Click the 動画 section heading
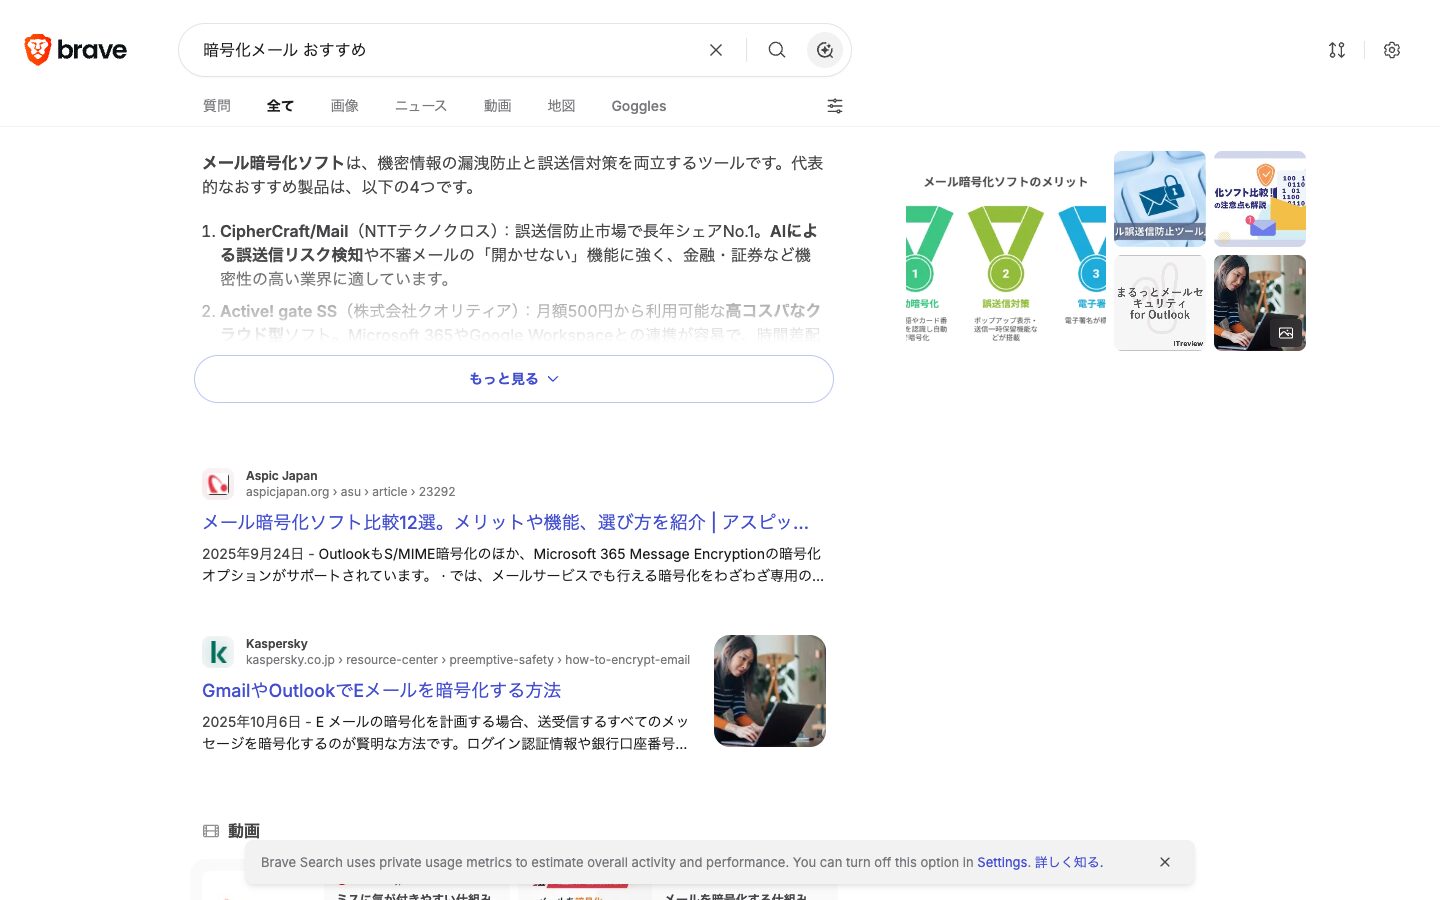This screenshot has width=1440, height=900. (x=244, y=831)
